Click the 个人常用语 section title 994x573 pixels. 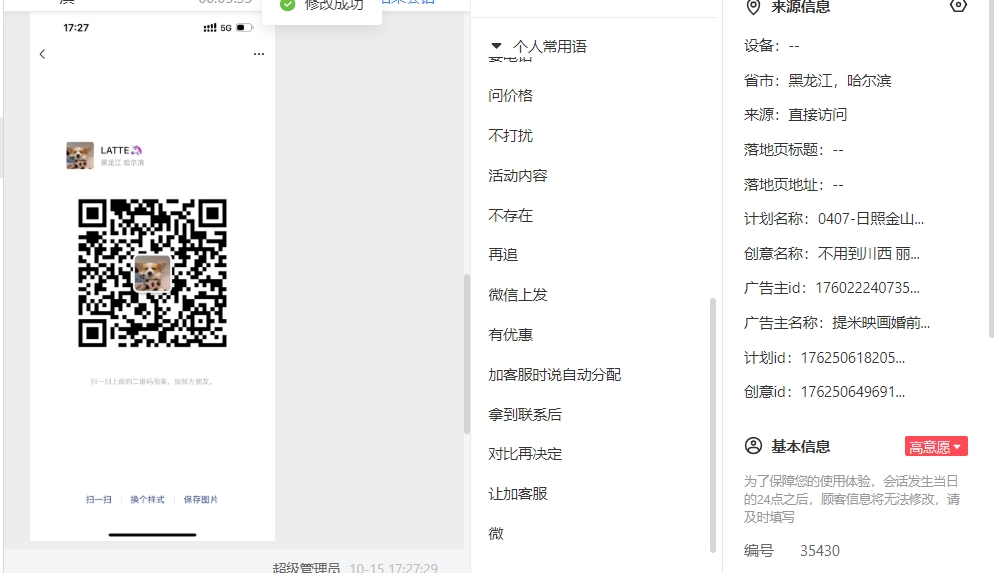point(550,46)
